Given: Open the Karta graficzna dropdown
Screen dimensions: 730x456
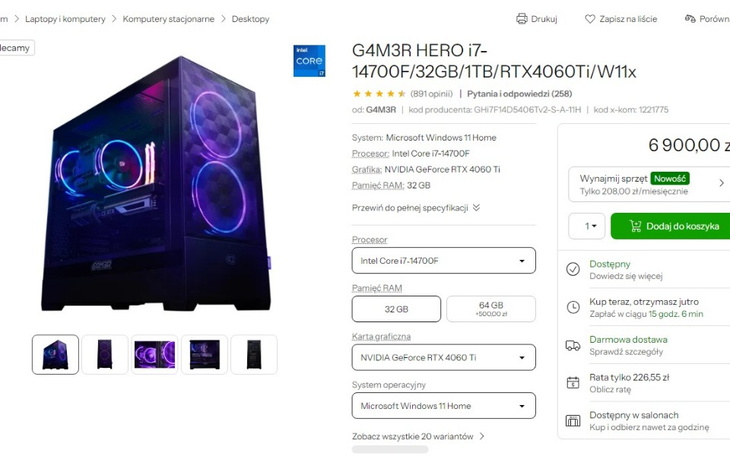Looking at the screenshot, I should point(444,357).
